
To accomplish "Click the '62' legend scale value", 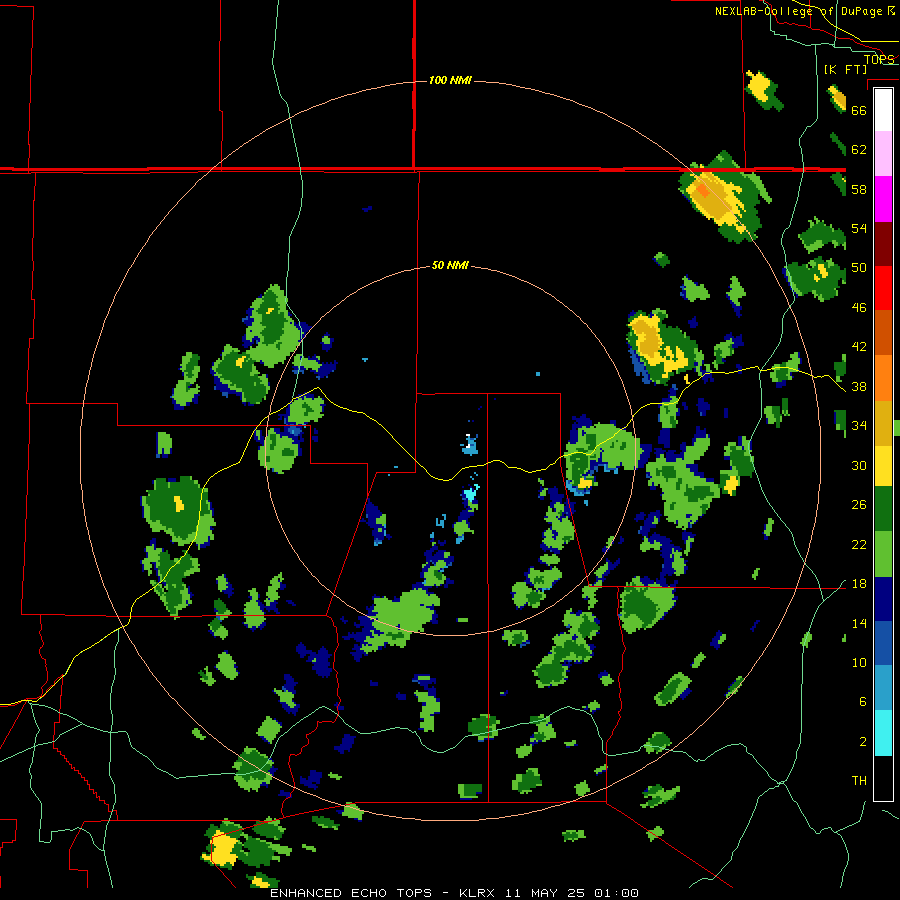I will coord(859,150).
